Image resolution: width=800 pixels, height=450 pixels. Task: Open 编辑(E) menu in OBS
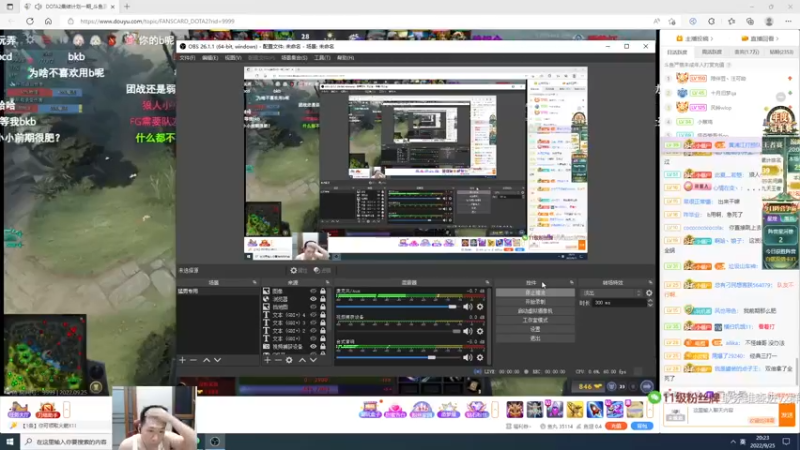pyautogui.click(x=210, y=58)
